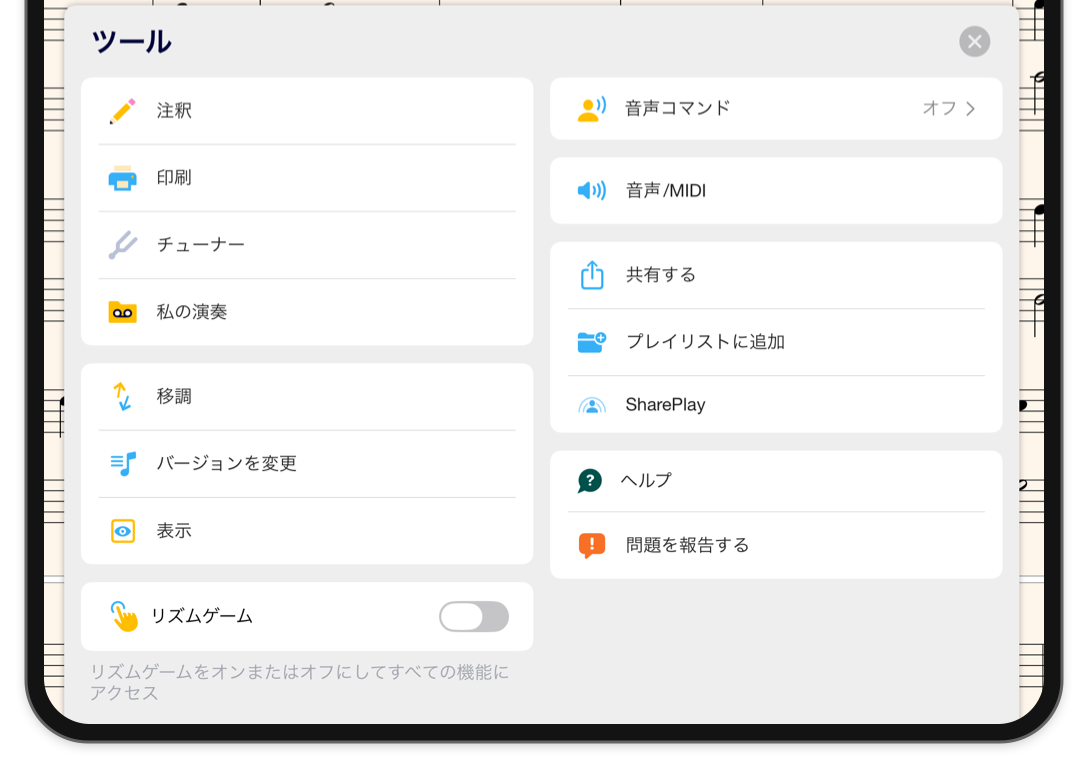The height and width of the screenshot is (762, 1088).
Task: Click the pencil icon for 注釈
Action: (123, 111)
